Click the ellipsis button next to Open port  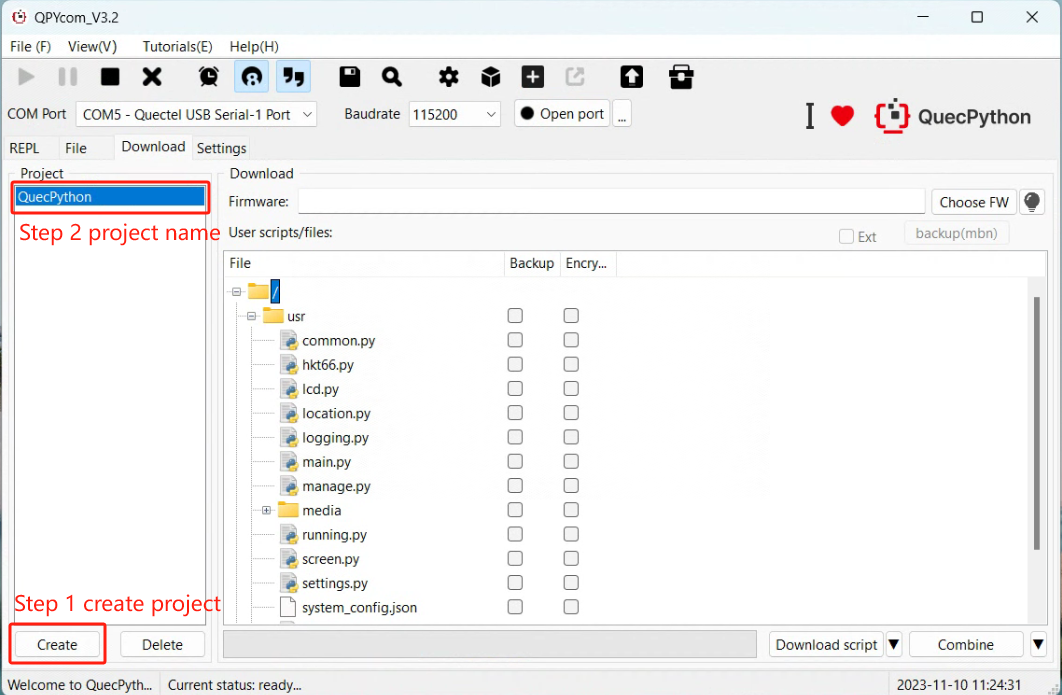(622, 114)
